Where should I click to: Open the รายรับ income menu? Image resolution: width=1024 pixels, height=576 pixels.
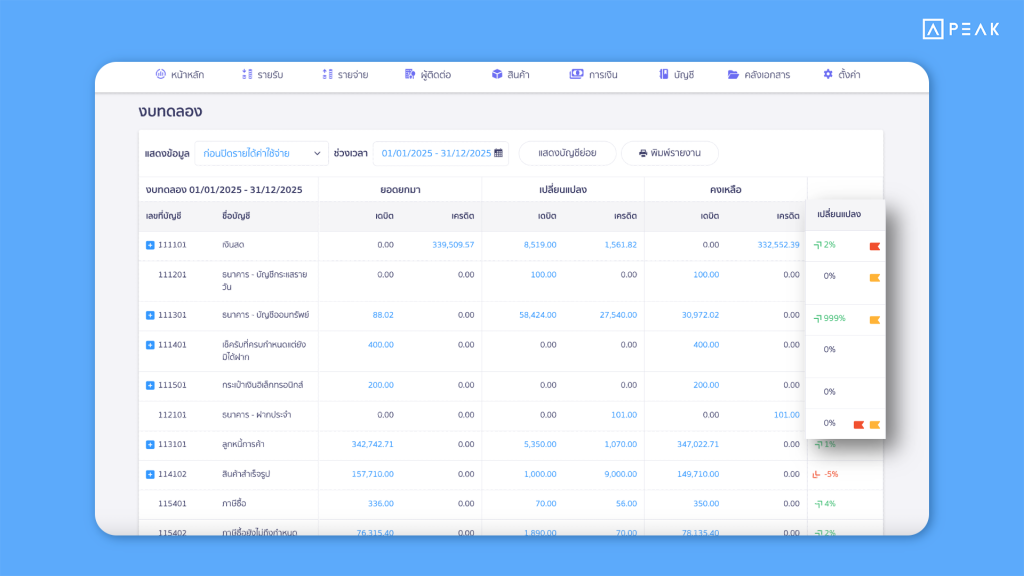262,74
